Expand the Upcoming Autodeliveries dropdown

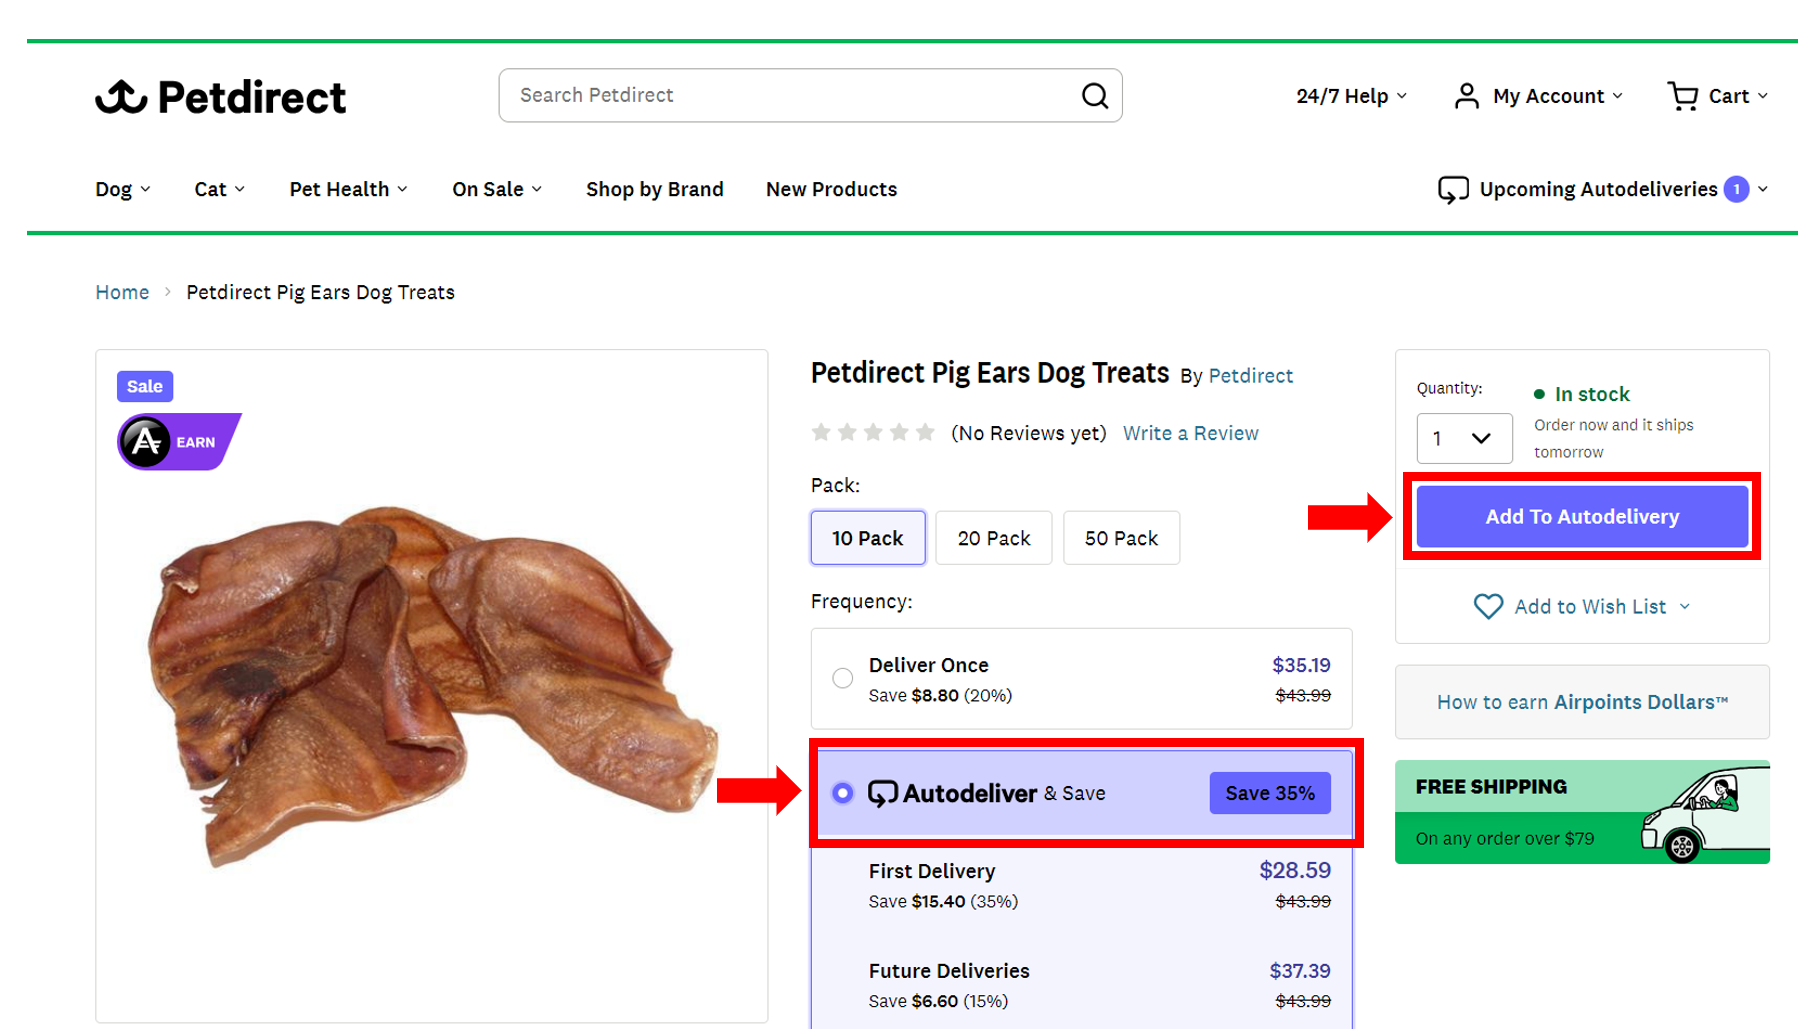(x=1763, y=189)
